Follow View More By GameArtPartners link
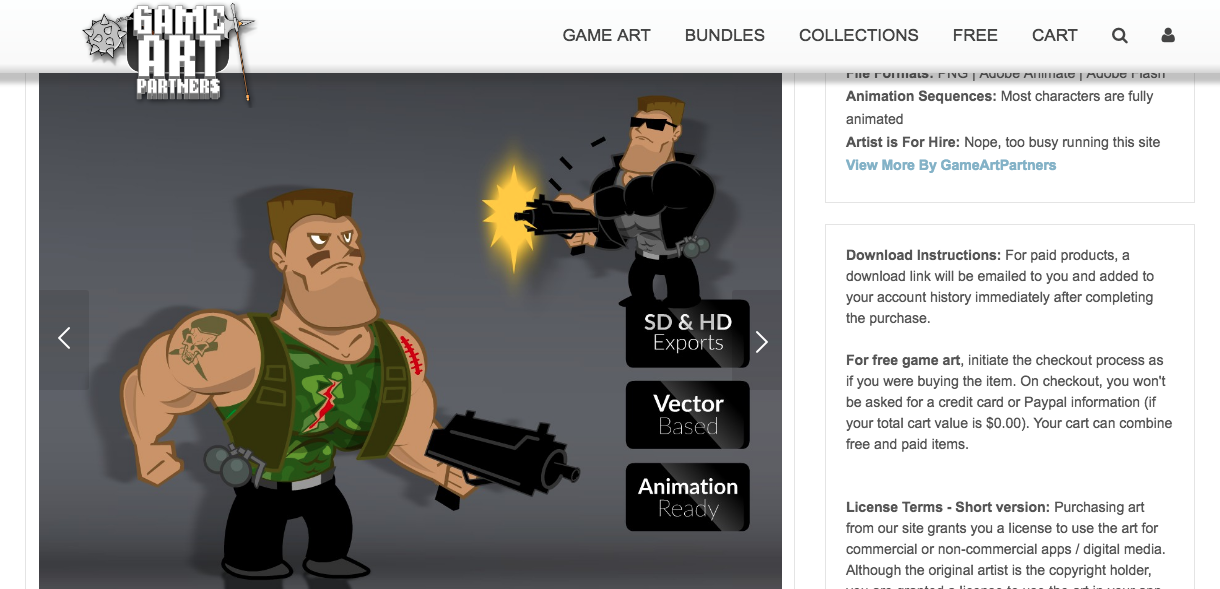 (951, 165)
